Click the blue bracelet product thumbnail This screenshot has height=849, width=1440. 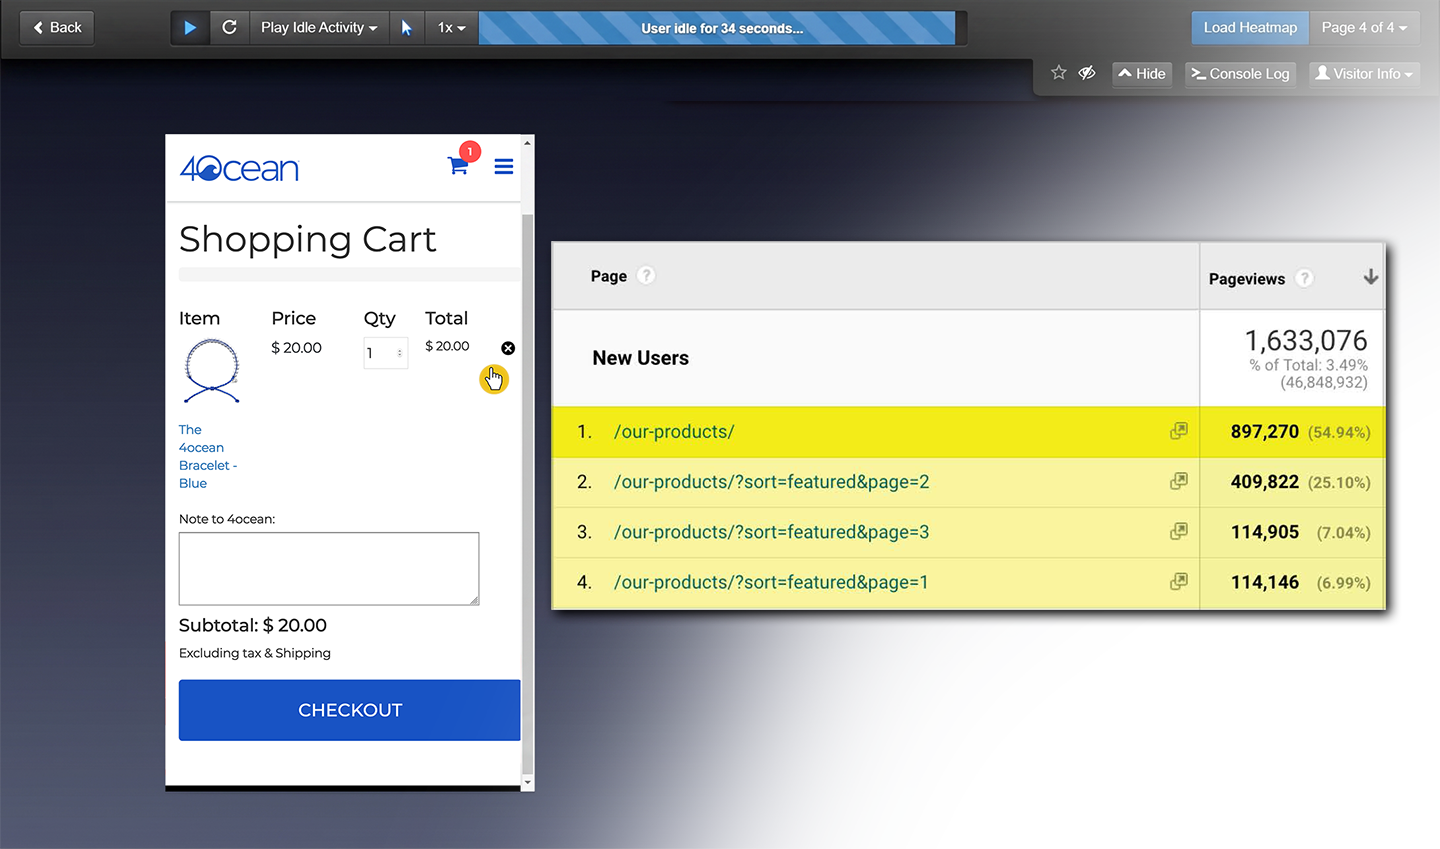click(x=212, y=371)
